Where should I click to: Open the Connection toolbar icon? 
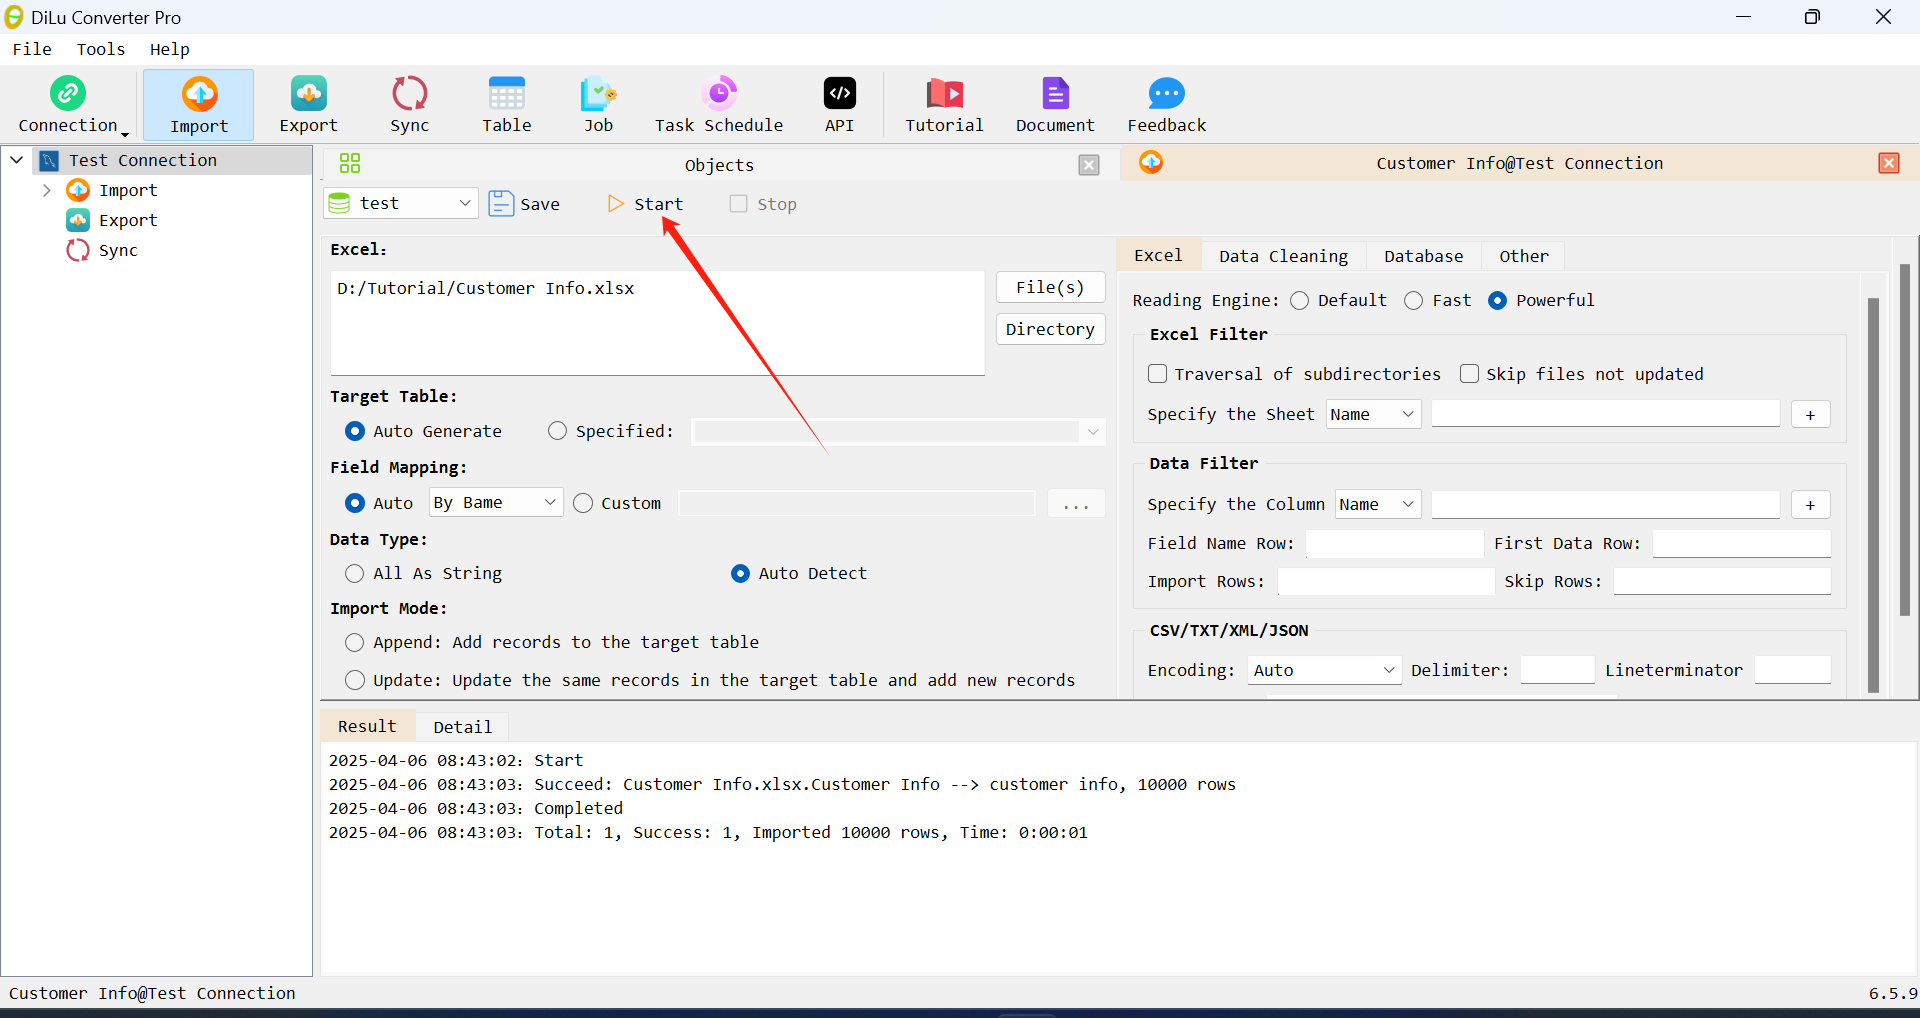68,93
